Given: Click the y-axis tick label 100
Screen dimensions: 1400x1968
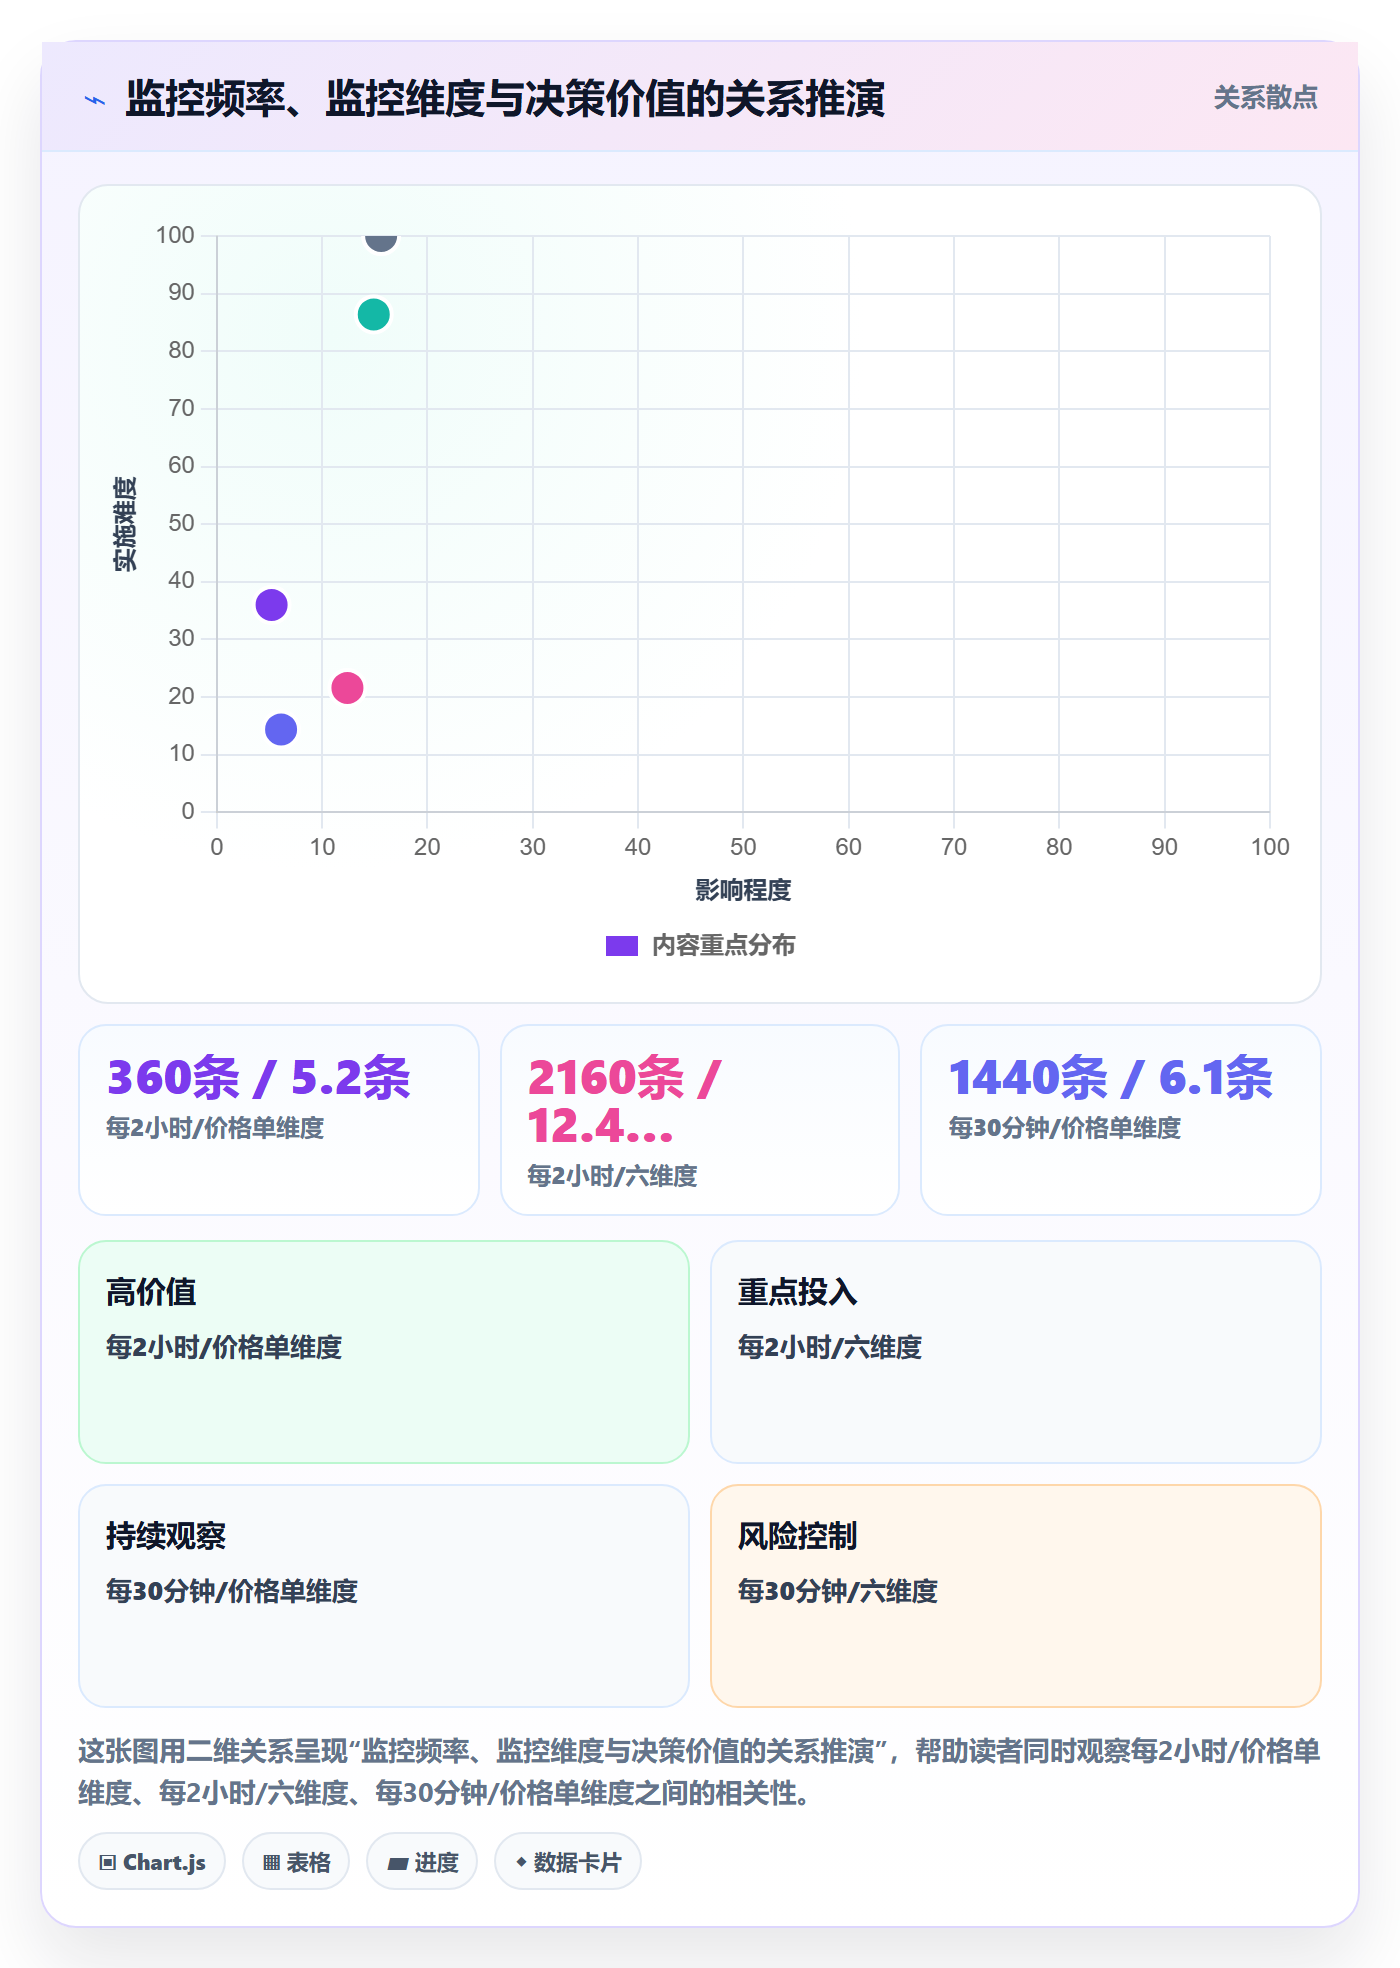Looking at the screenshot, I should coord(175,235).
